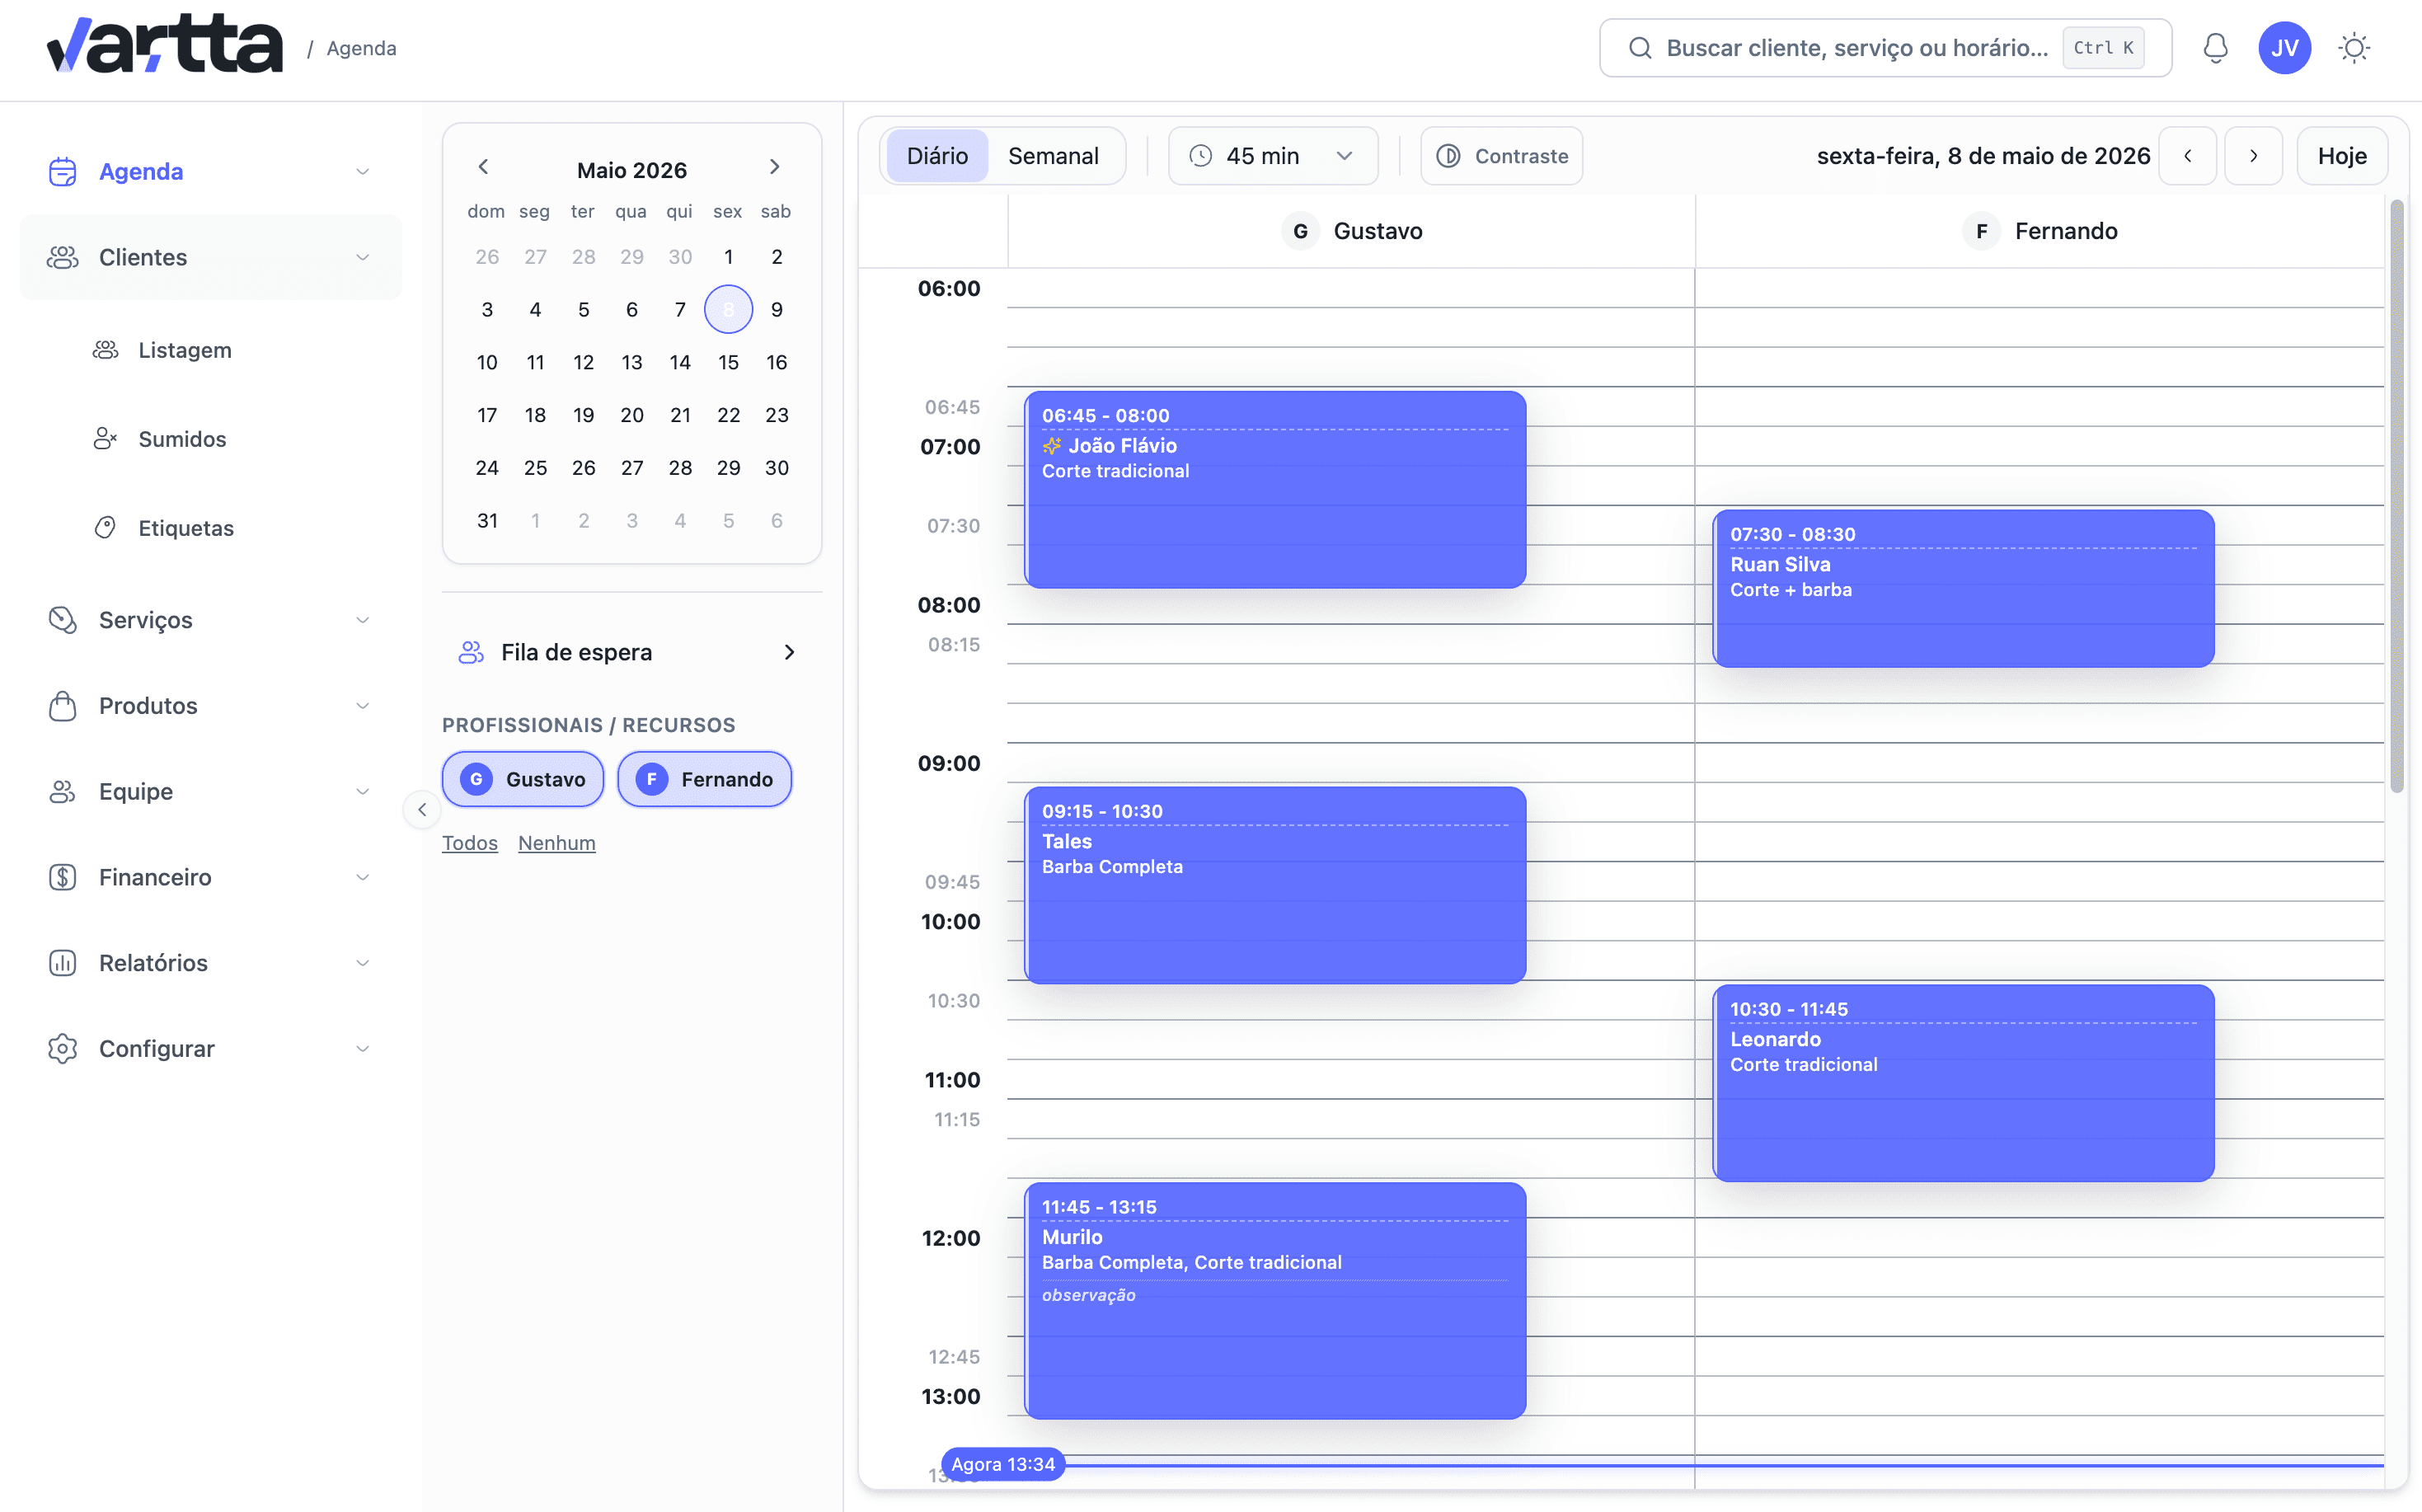Viewport: 2422px width, 1512px height.
Task: Go to previous month in mini calendar
Action: [483, 167]
